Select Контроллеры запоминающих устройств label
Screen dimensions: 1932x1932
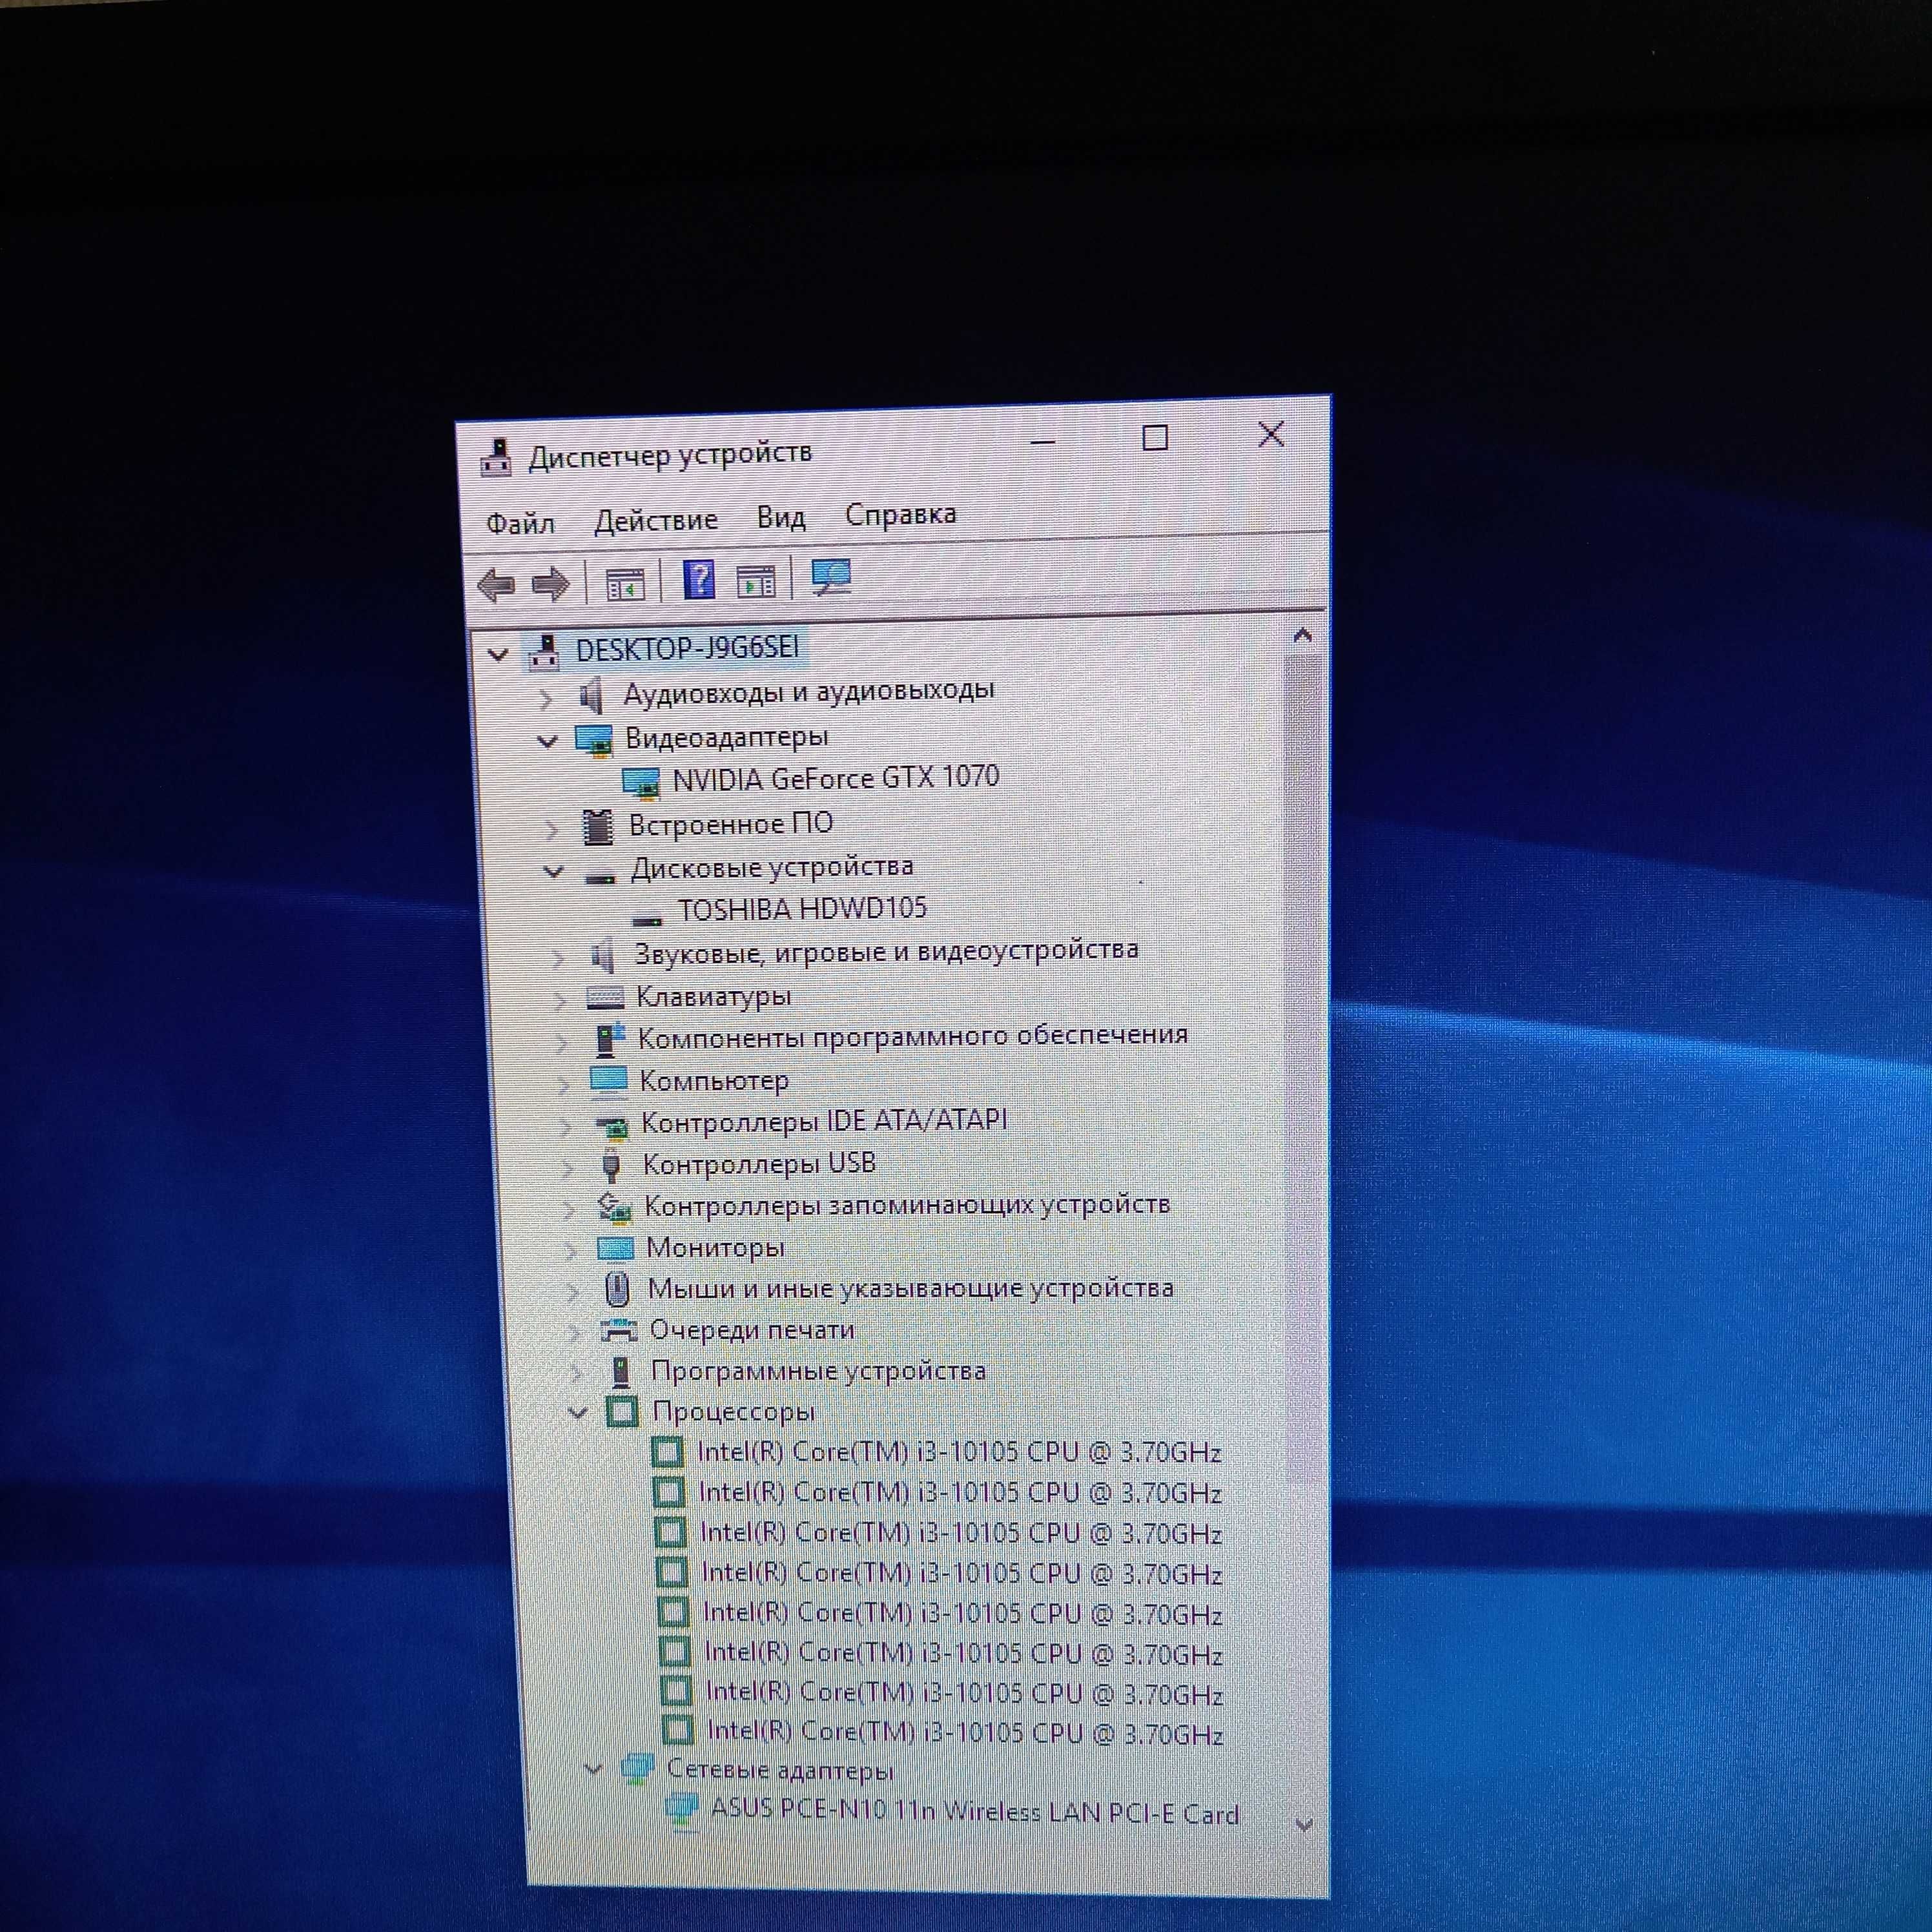pos(907,1205)
